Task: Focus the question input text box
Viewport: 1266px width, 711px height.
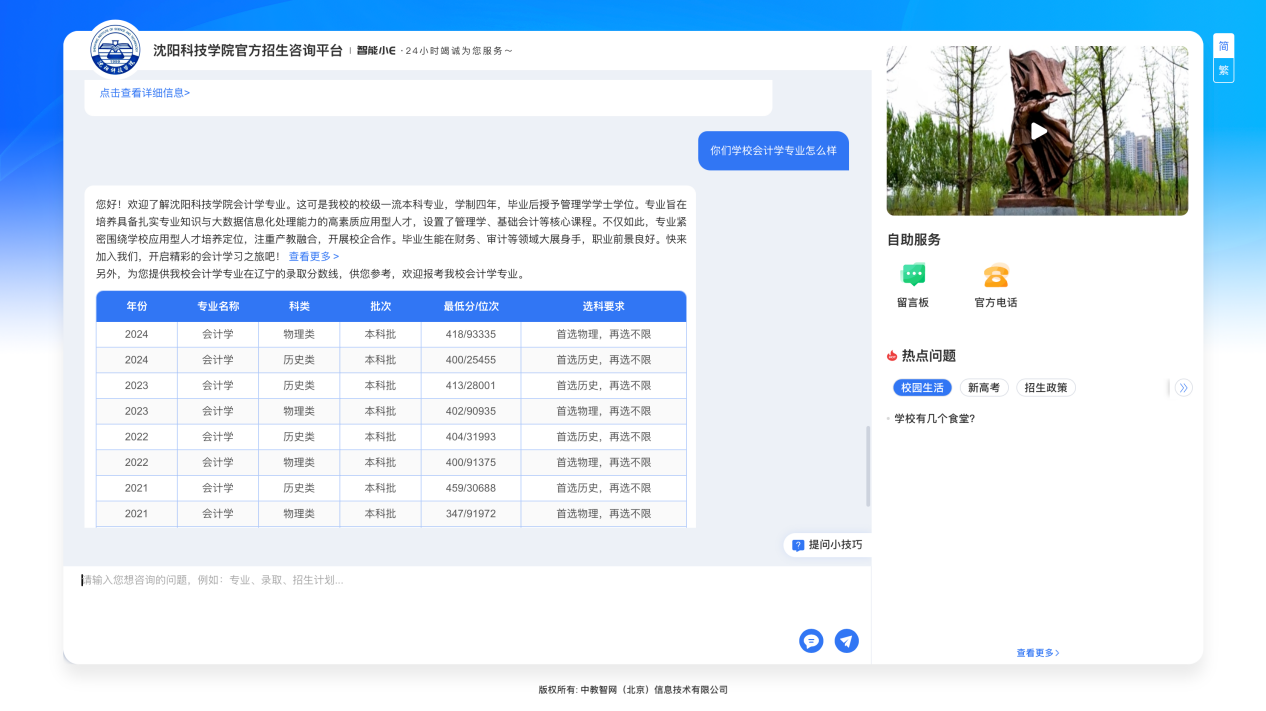Action: (430, 595)
